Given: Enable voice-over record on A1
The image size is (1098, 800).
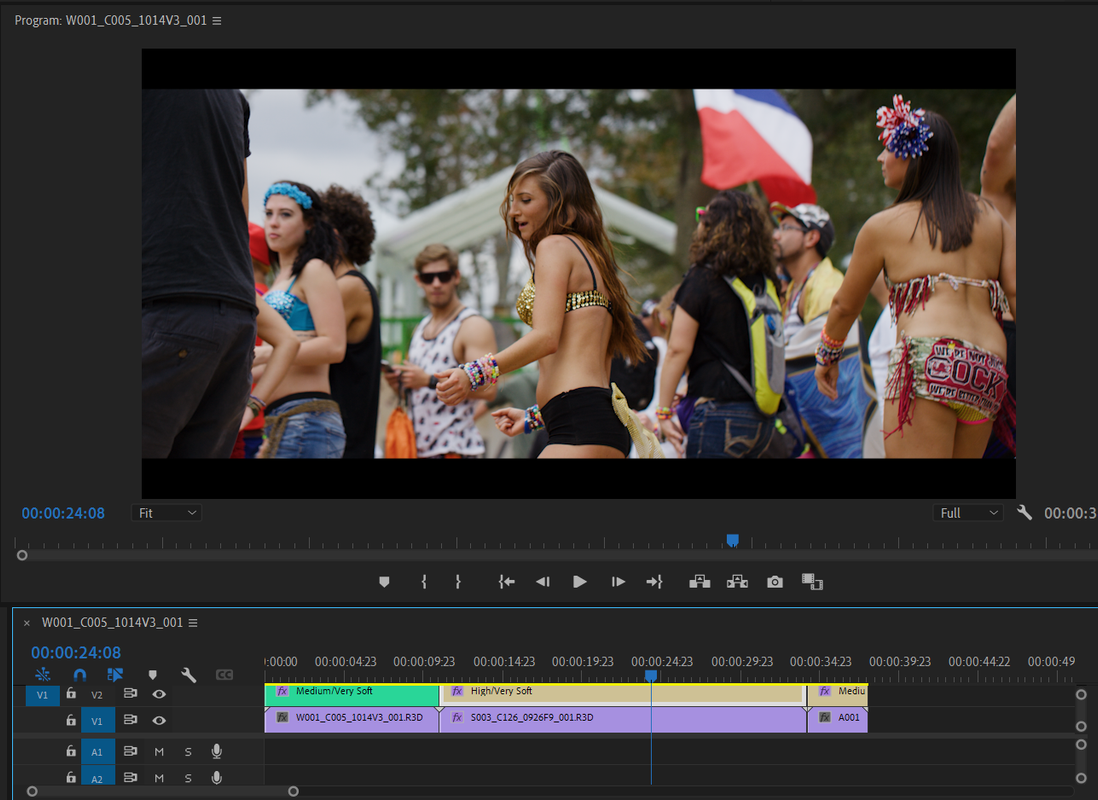Looking at the screenshot, I should (x=217, y=751).
